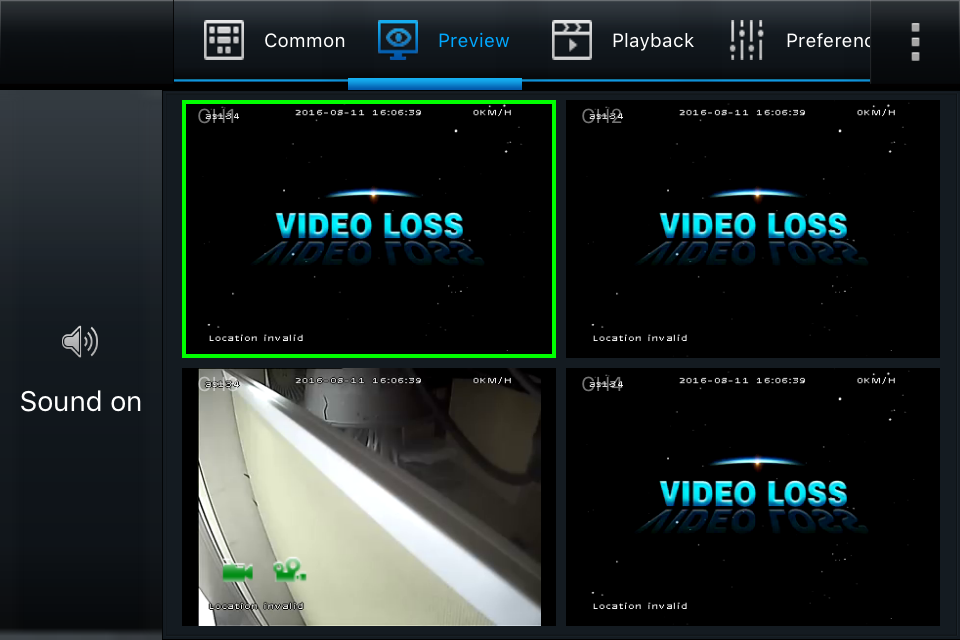Select the CH4 video loss tile
The image size is (960, 640).
pyautogui.click(x=752, y=497)
